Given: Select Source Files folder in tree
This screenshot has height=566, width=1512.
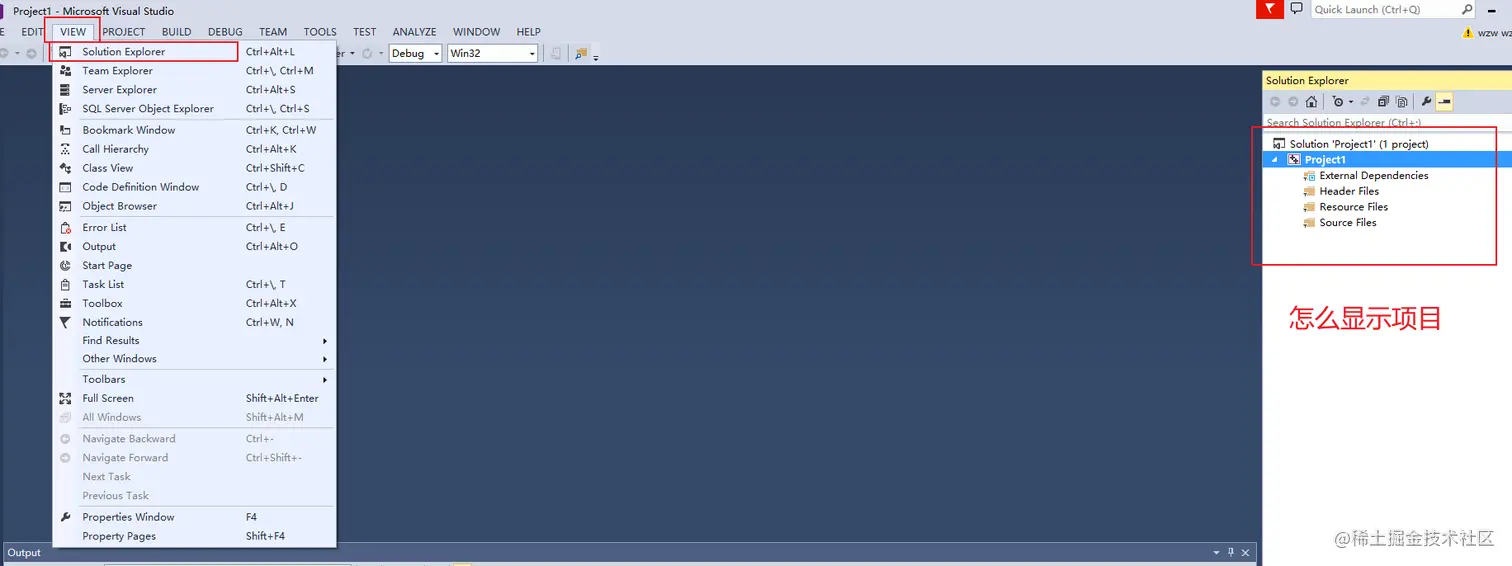Looking at the screenshot, I should click(1348, 223).
